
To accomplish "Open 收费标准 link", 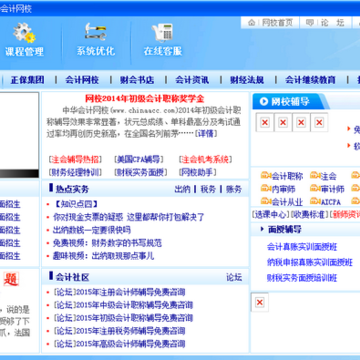I will pos(309,215).
